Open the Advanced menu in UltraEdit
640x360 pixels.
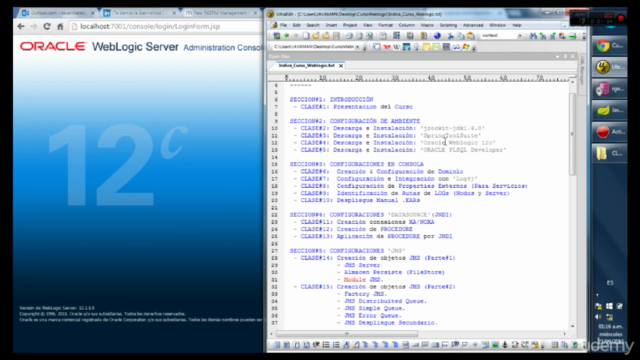coord(473,25)
